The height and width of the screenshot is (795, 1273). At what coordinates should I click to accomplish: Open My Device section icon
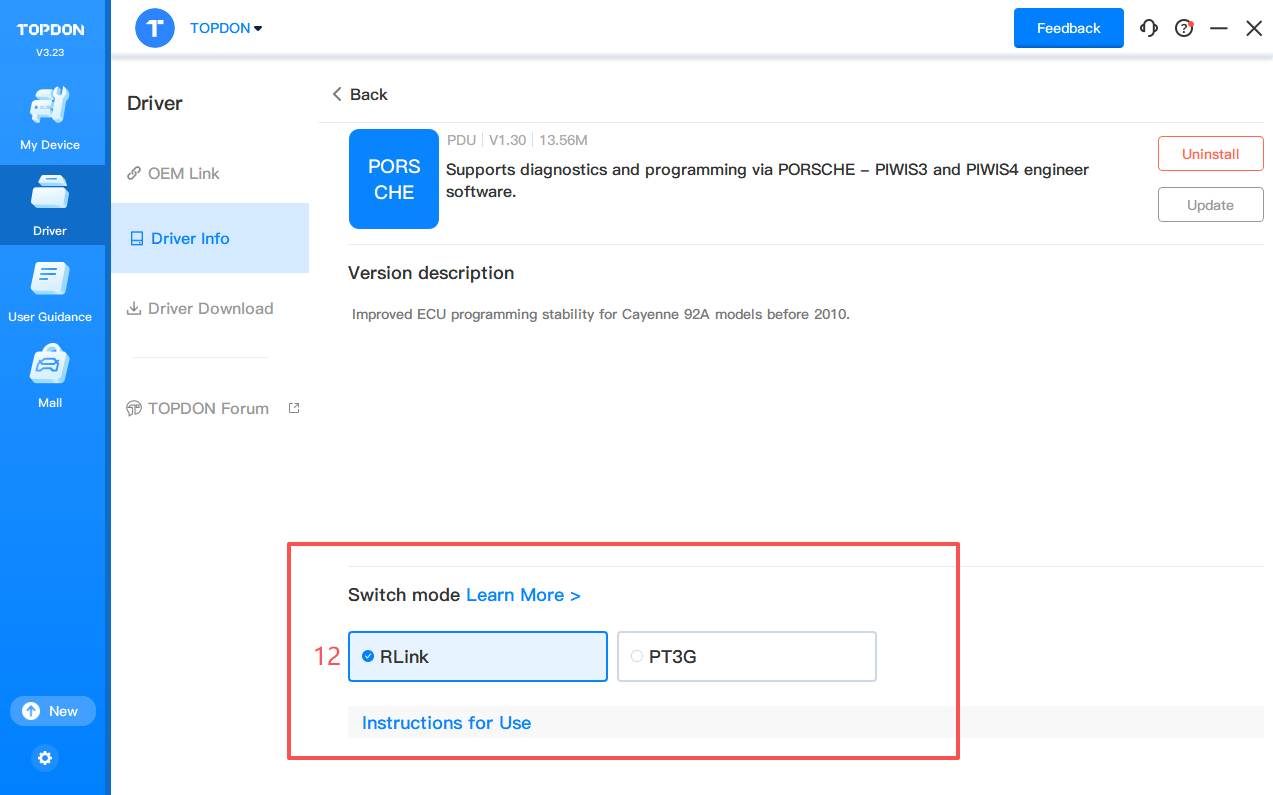click(x=50, y=107)
